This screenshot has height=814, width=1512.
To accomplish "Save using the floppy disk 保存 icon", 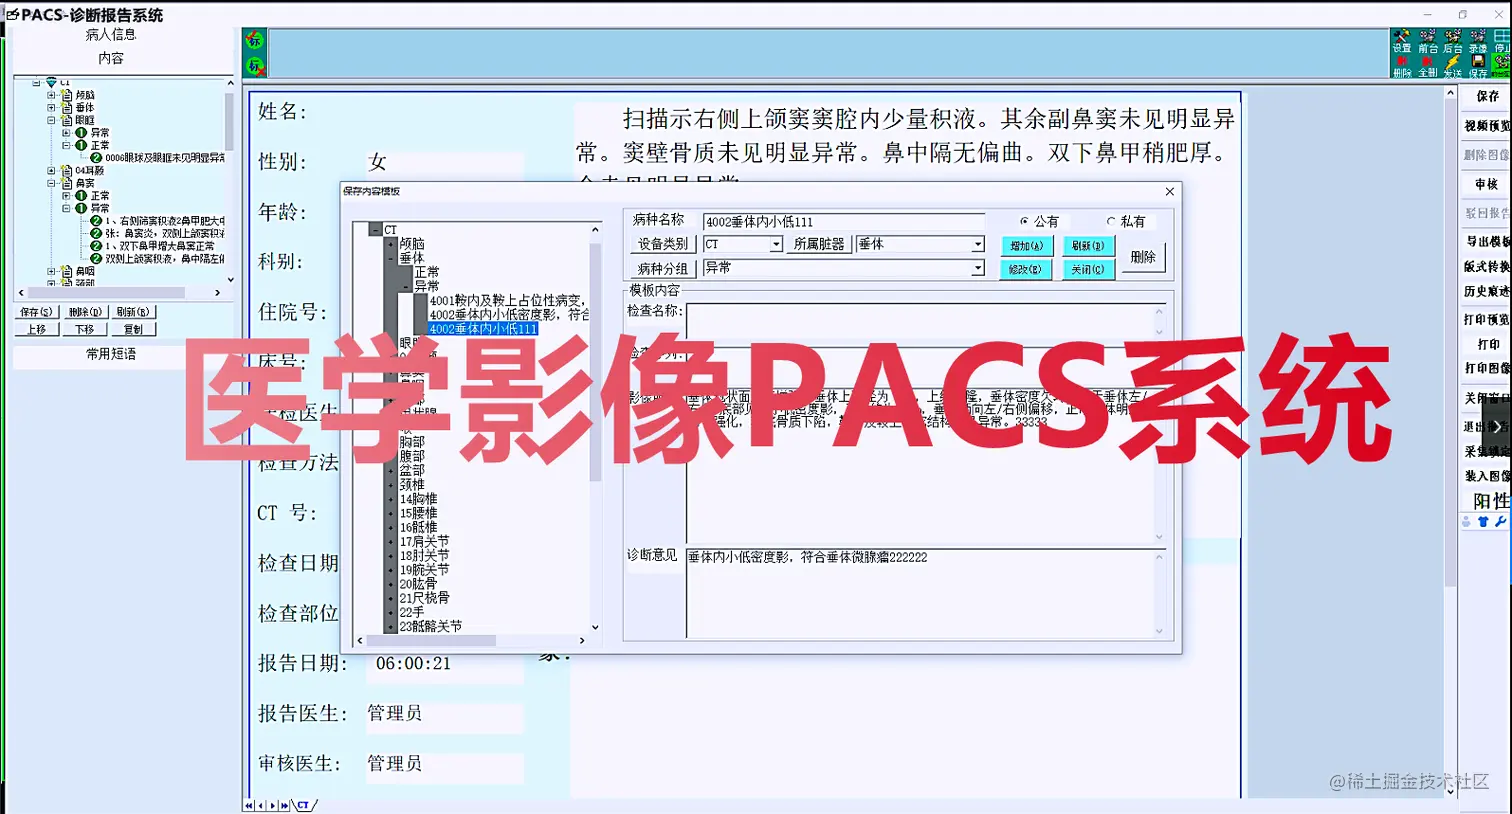I will (x=1478, y=60).
